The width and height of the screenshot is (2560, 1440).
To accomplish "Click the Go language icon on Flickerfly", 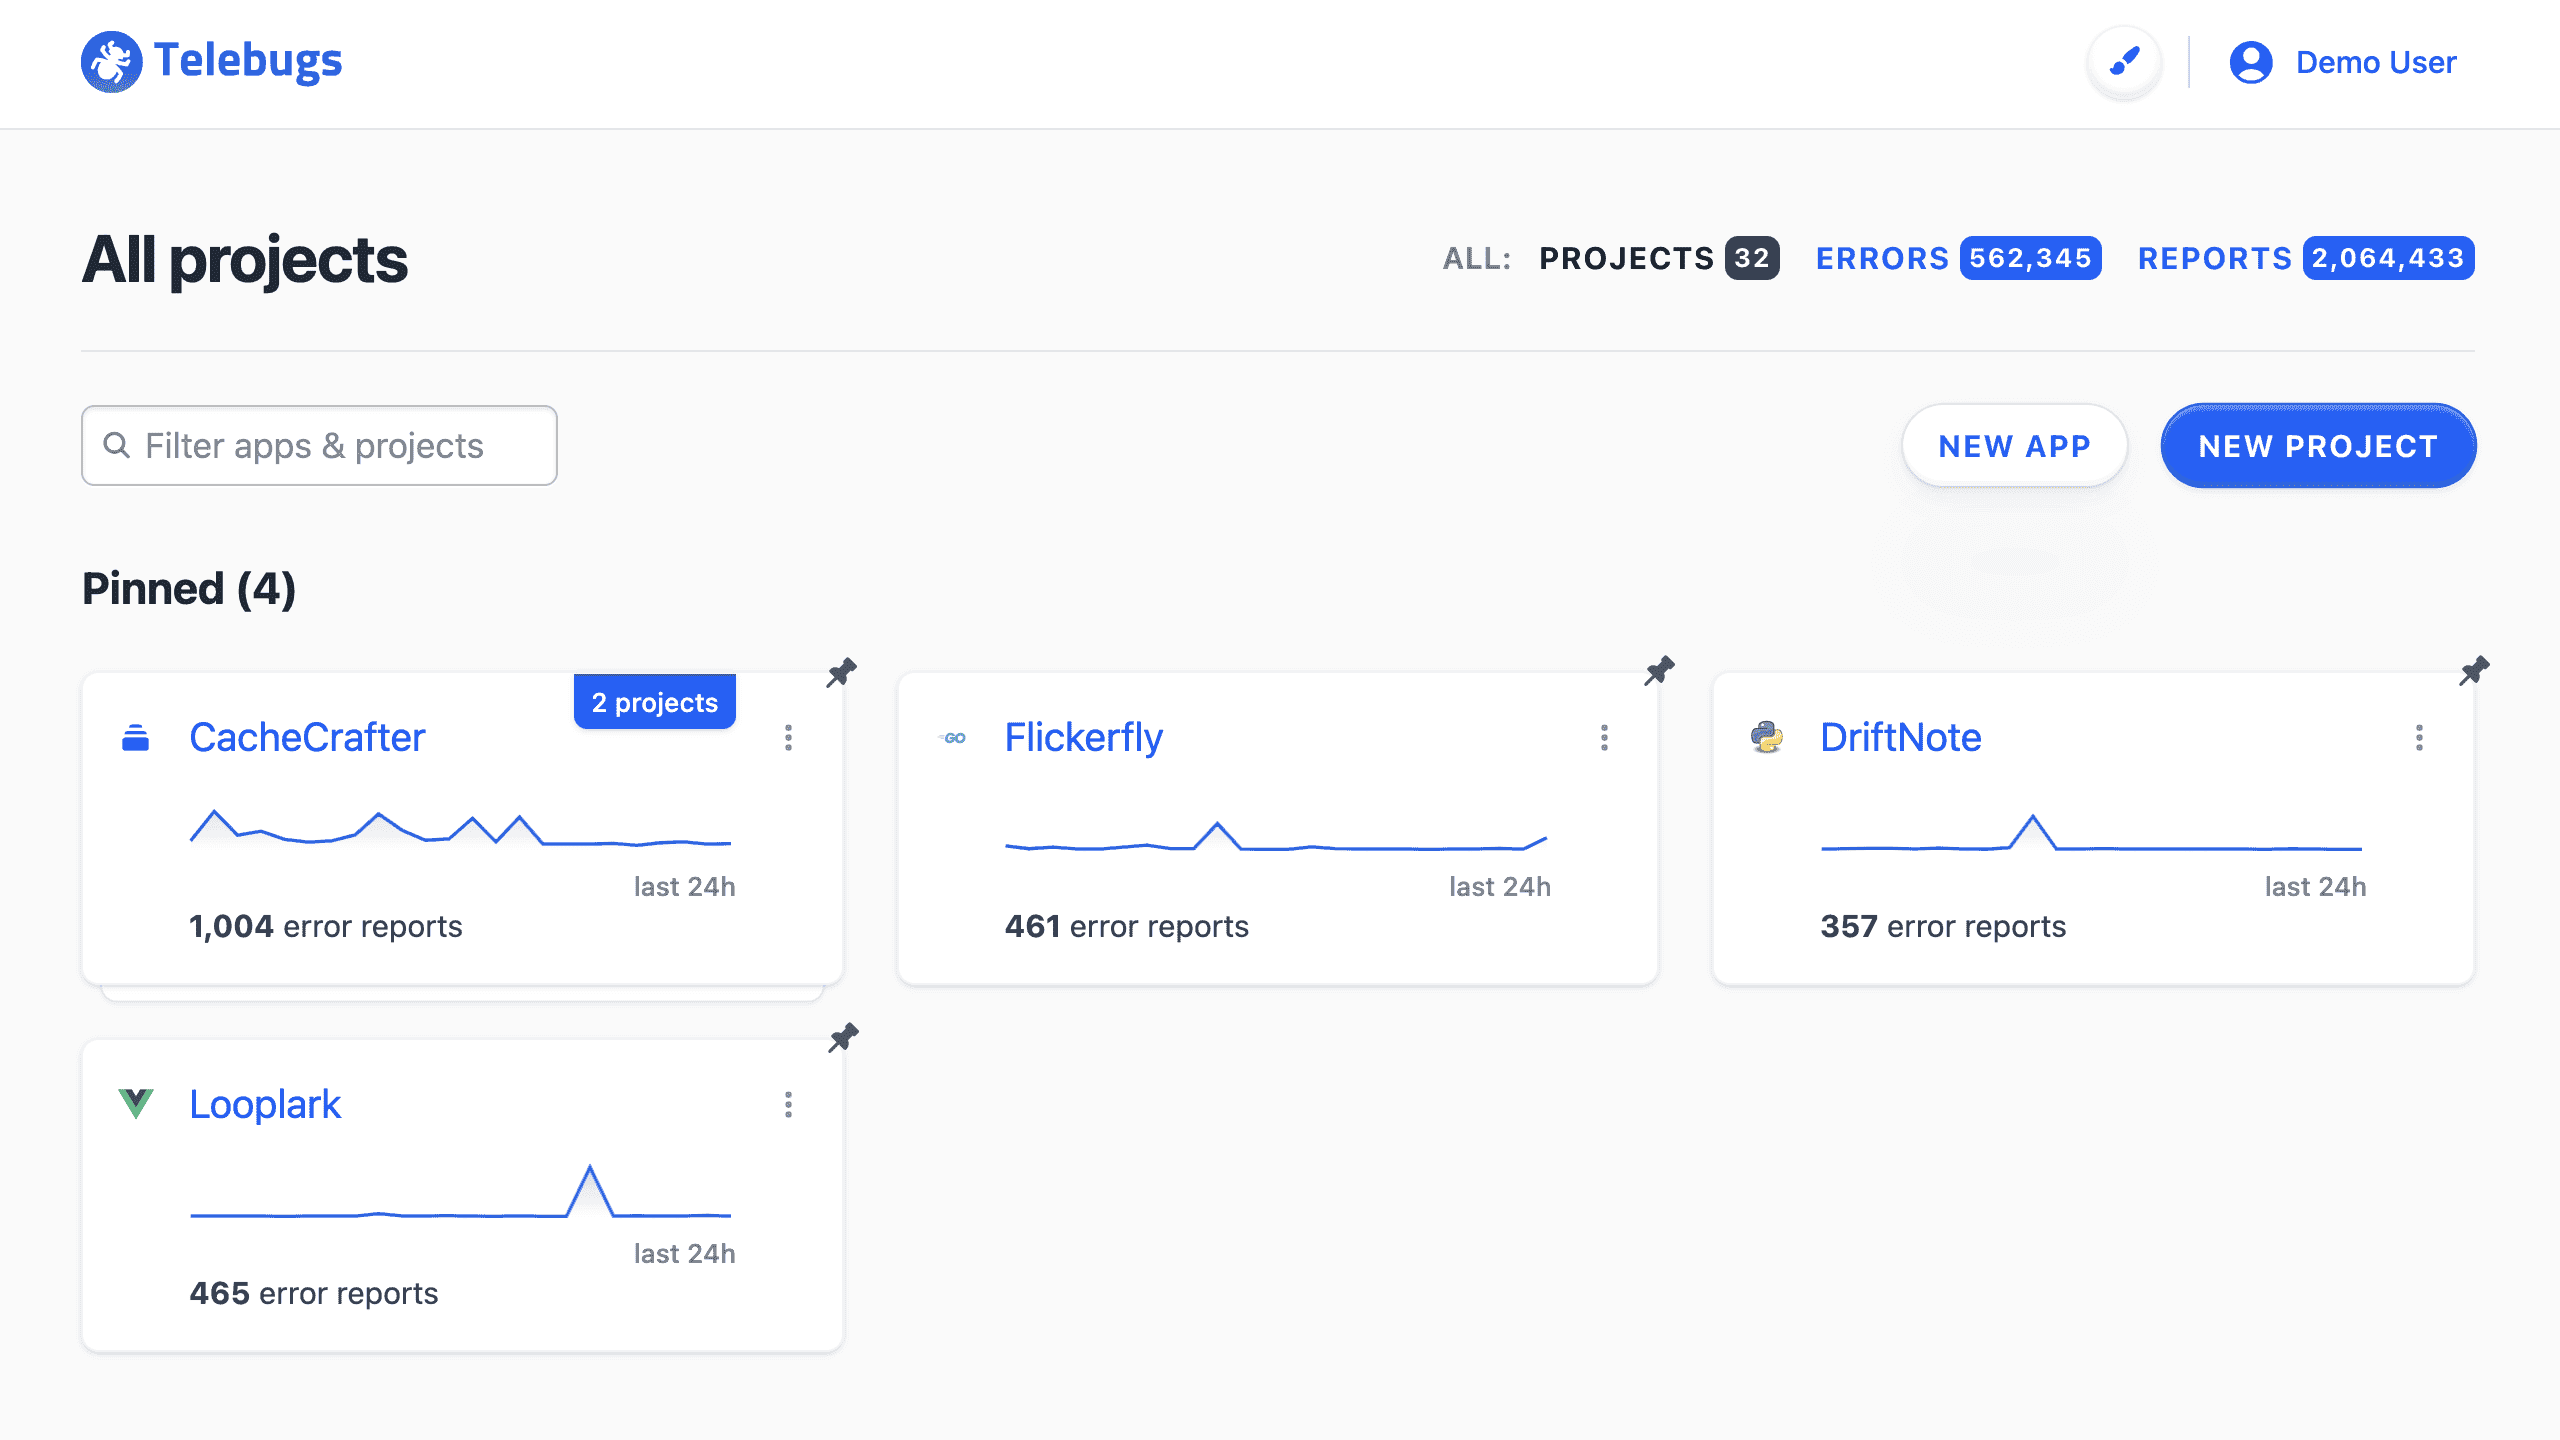I will pyautogui.click(x=953, y=737).
